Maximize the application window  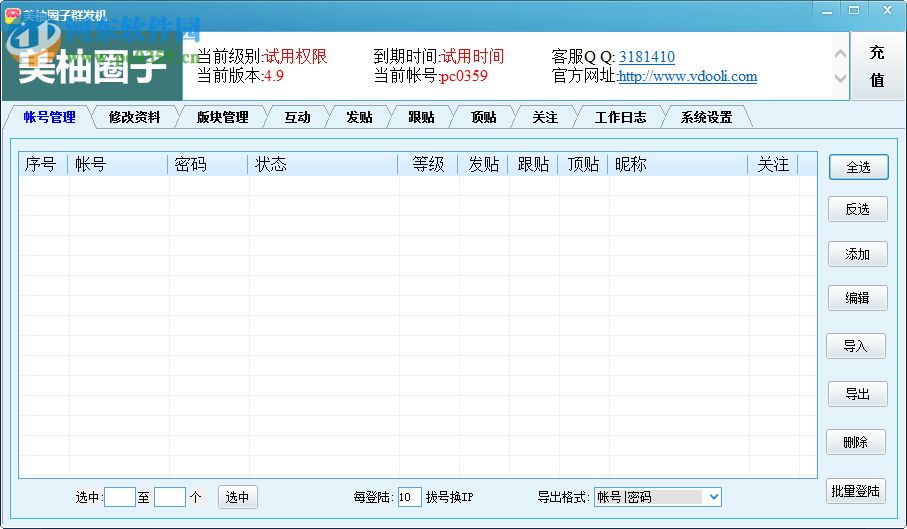tap(854, 11)
